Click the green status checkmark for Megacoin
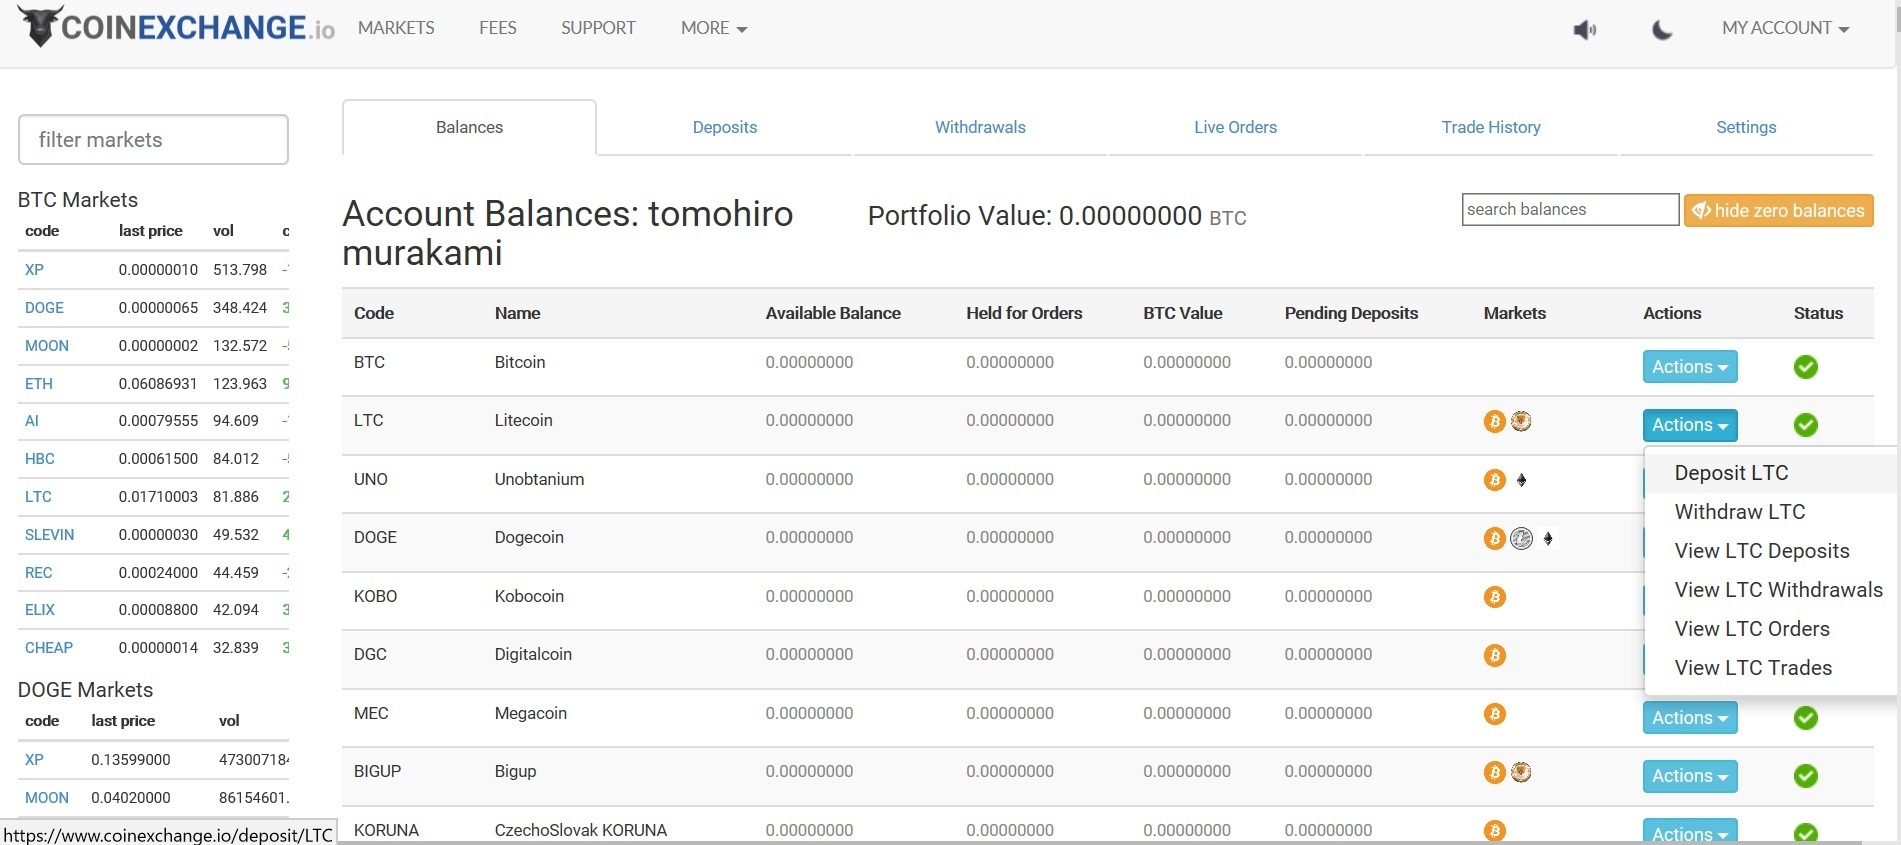 tap(1805, 718)
